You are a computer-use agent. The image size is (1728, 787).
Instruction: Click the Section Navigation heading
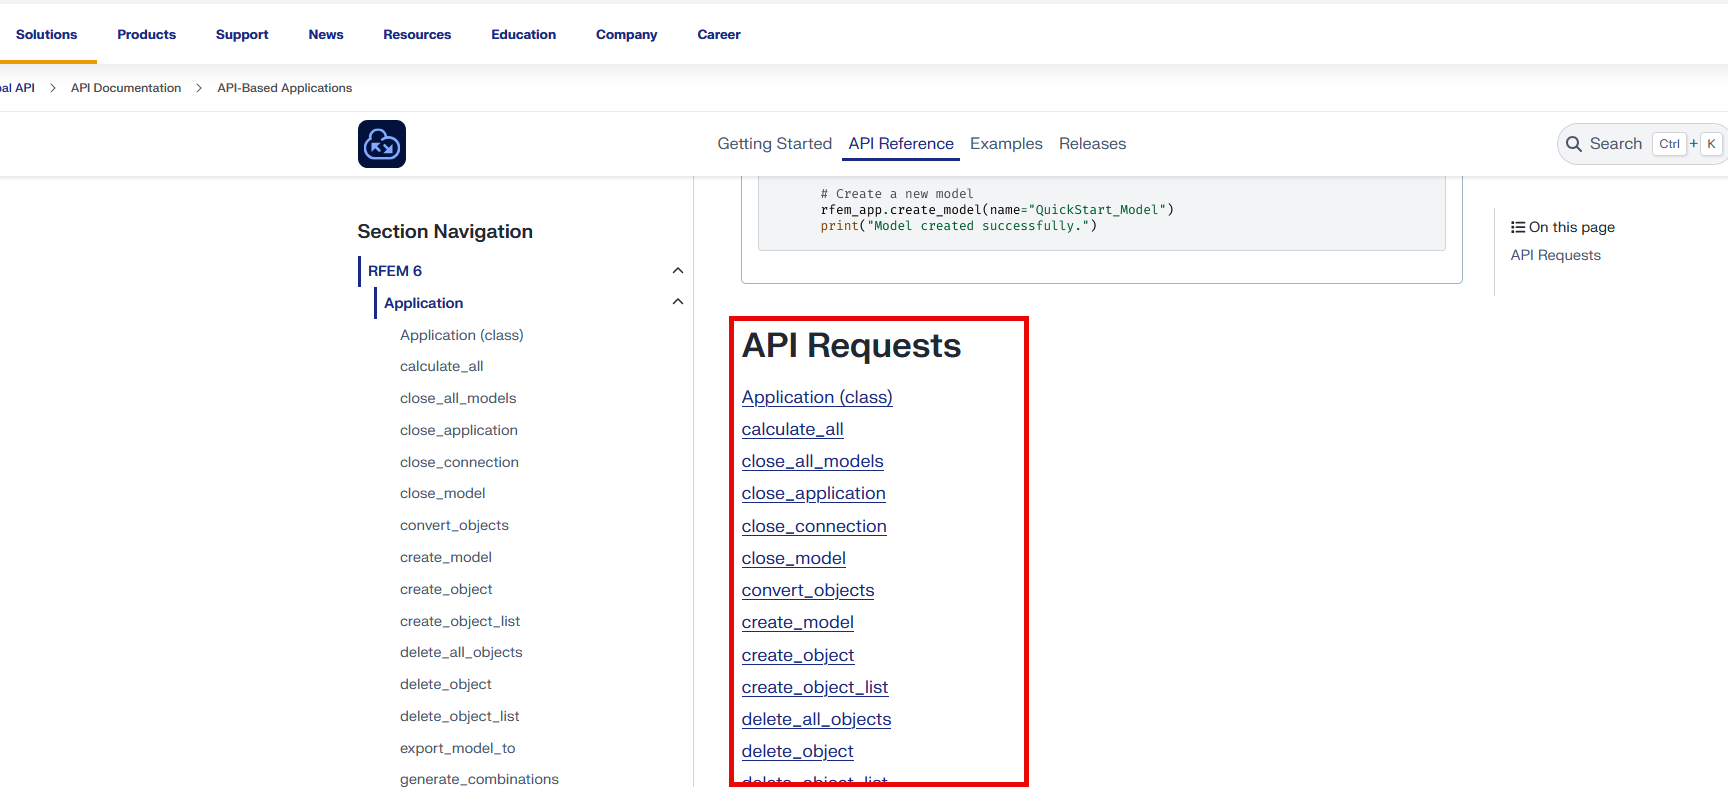coord(445,231)
